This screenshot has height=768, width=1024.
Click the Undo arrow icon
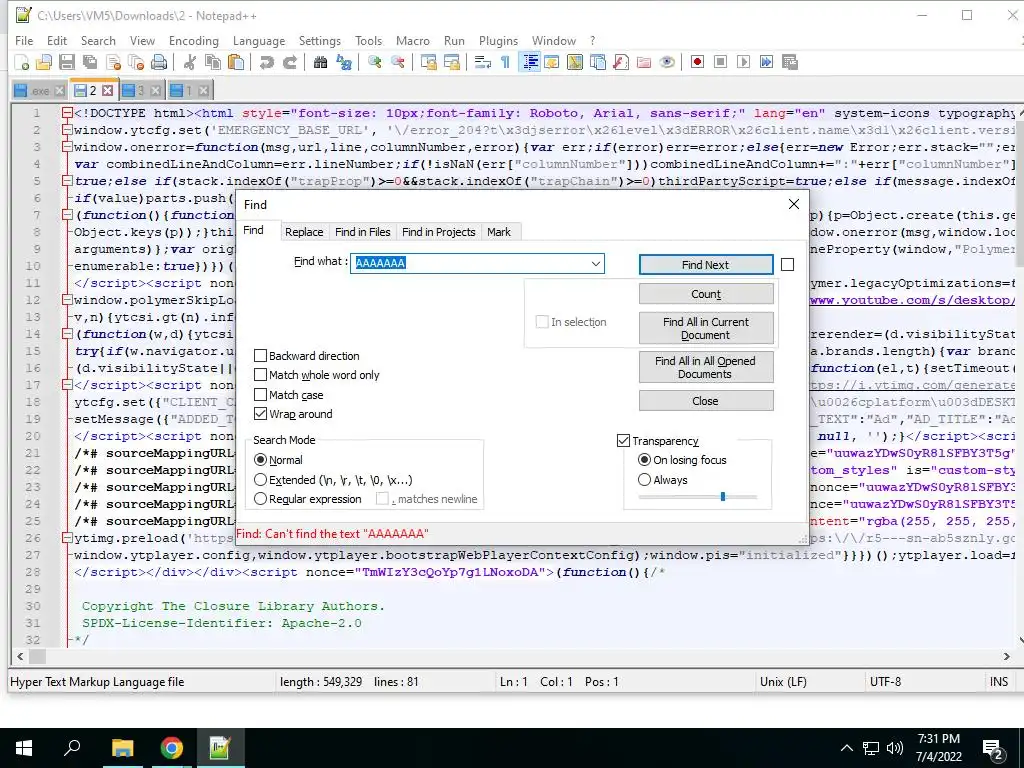[x=266, y=62]
